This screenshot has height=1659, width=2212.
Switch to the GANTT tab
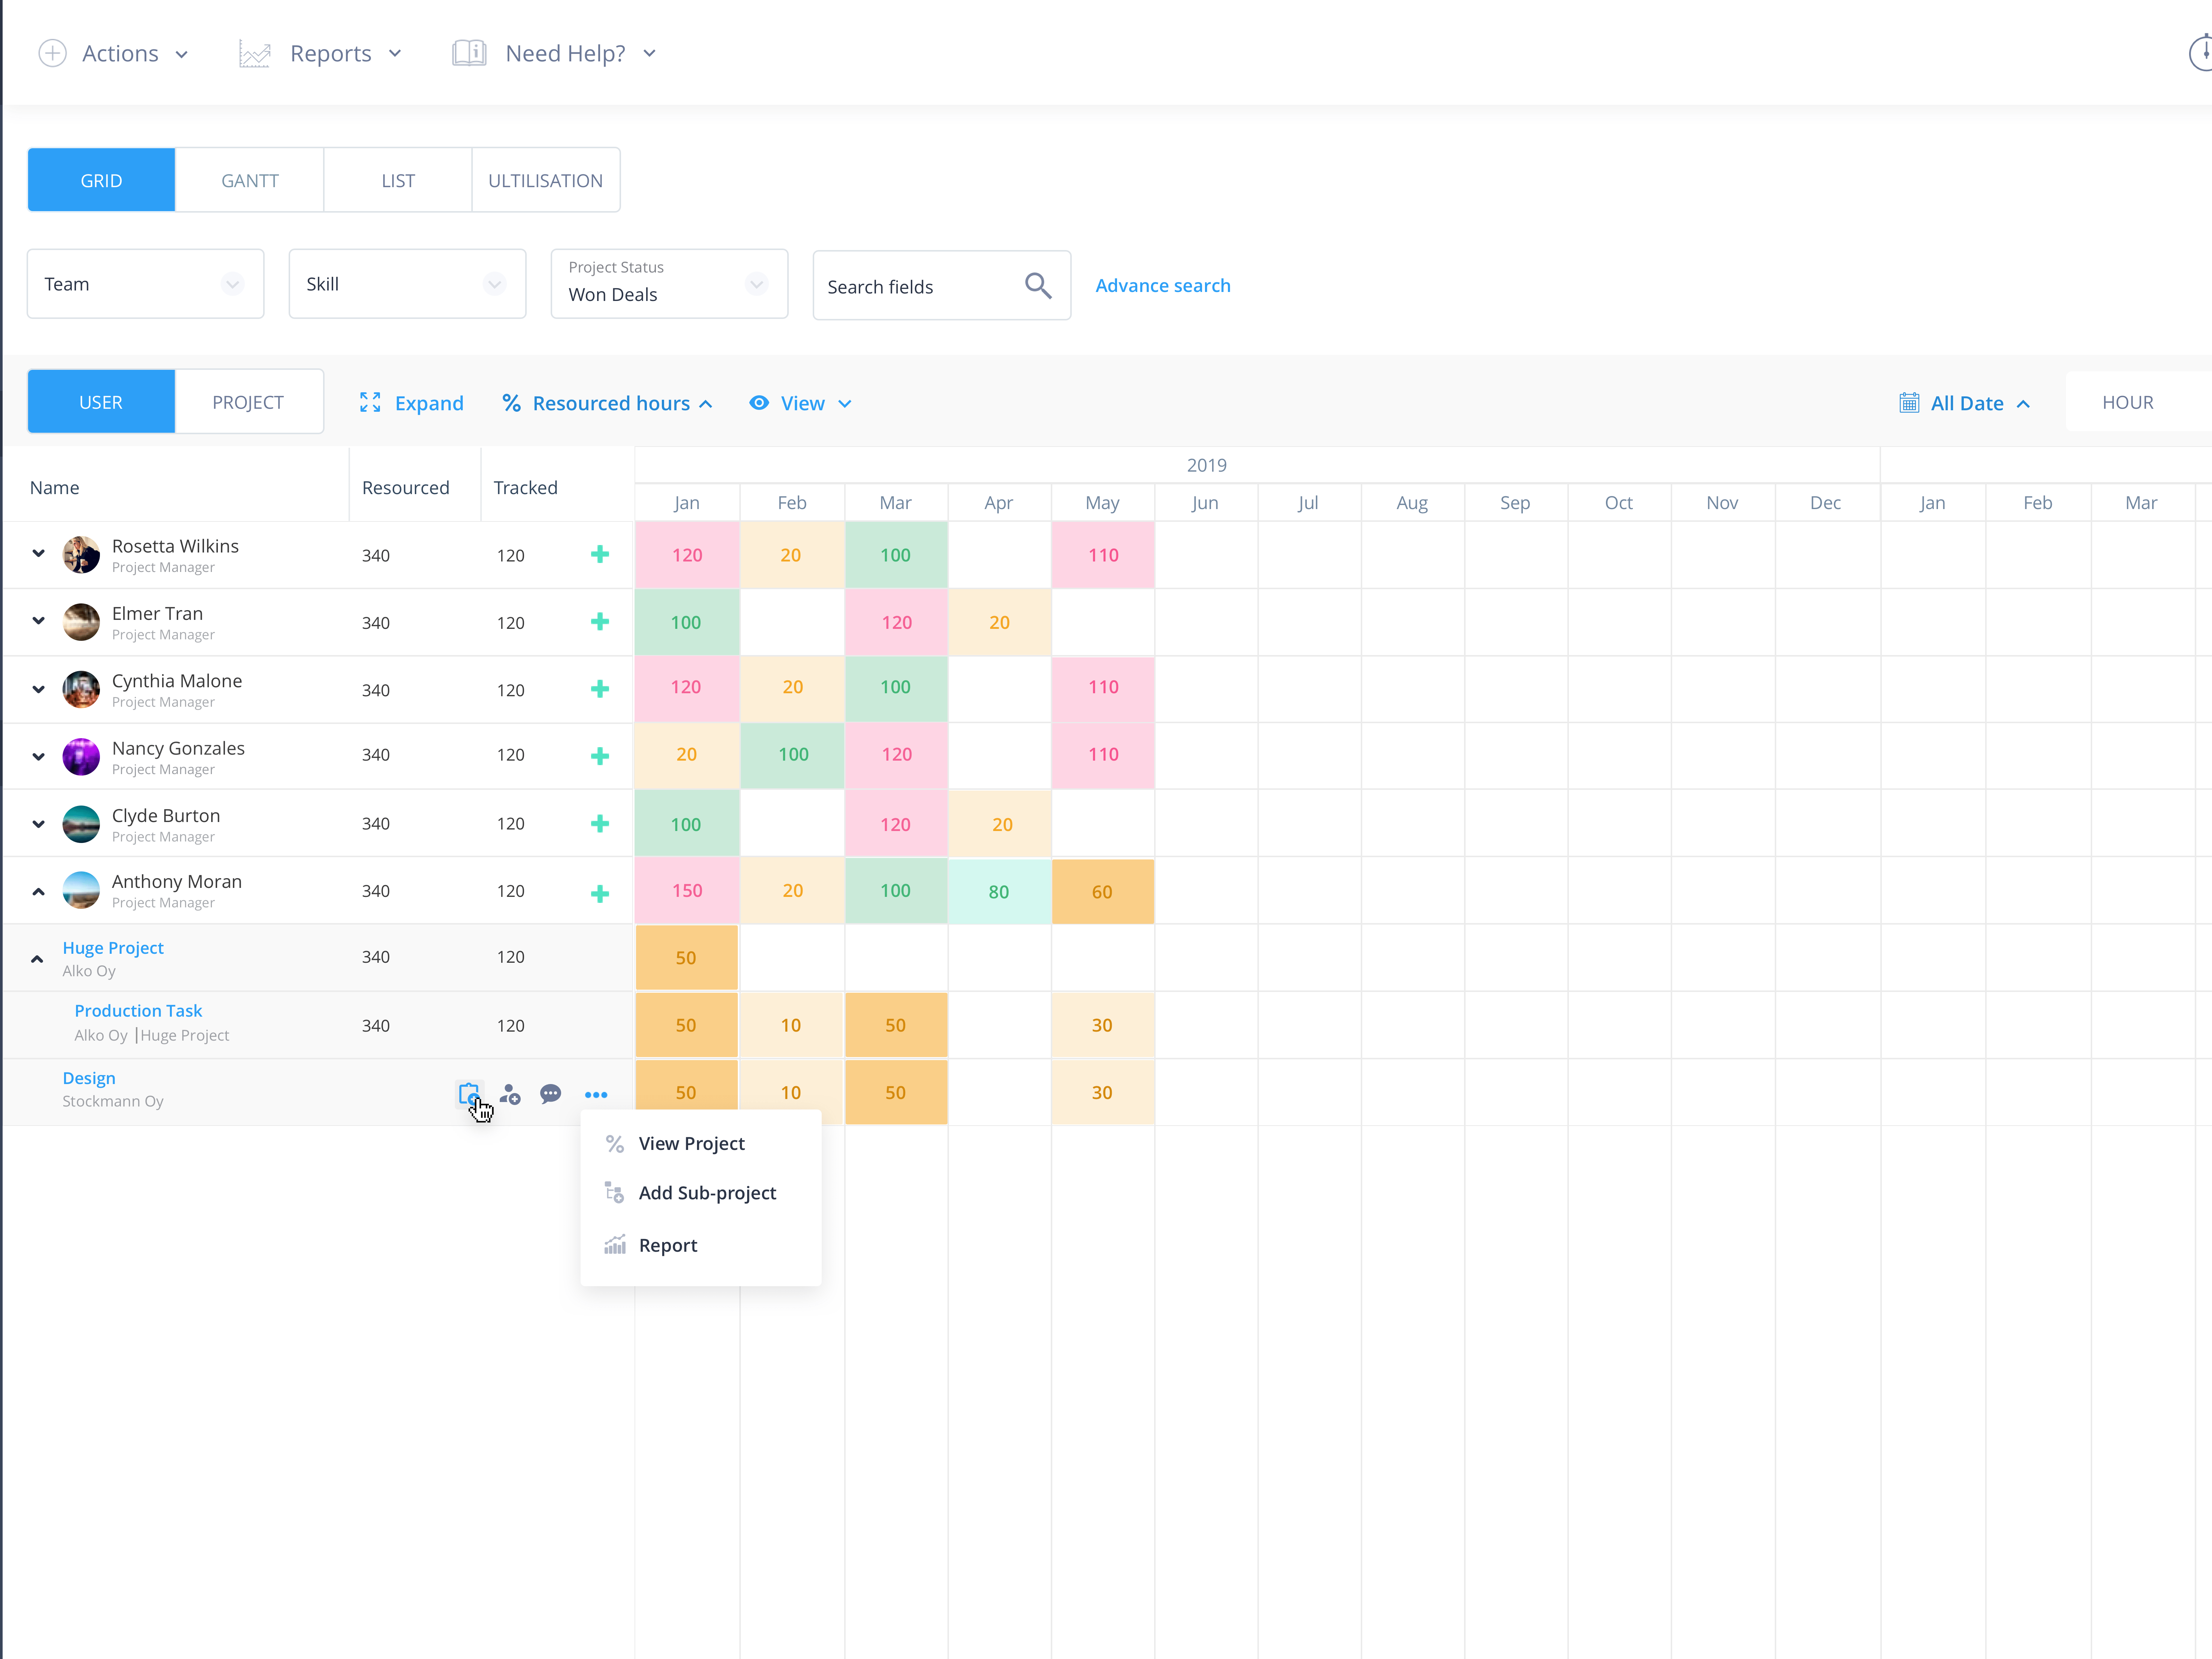point(250,180)
